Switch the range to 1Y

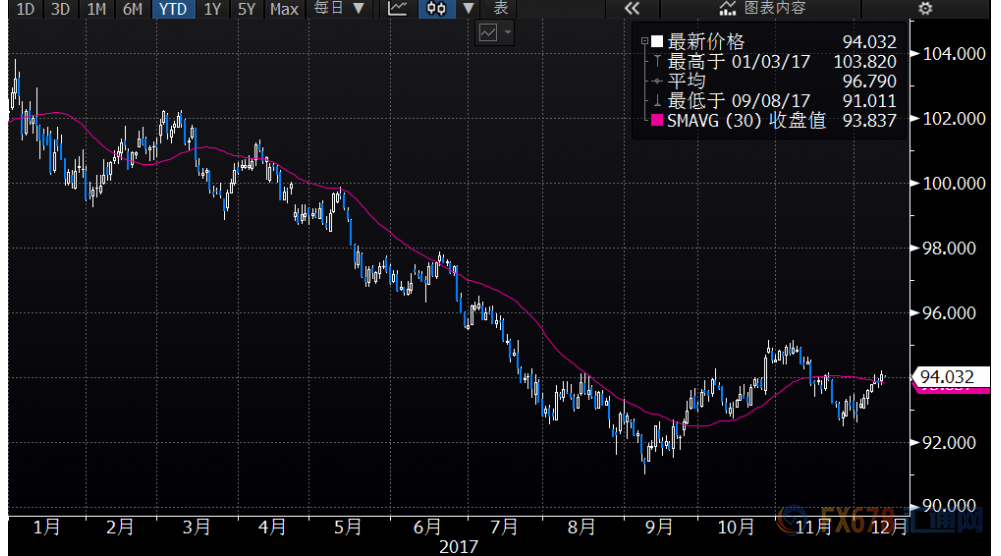212,9
